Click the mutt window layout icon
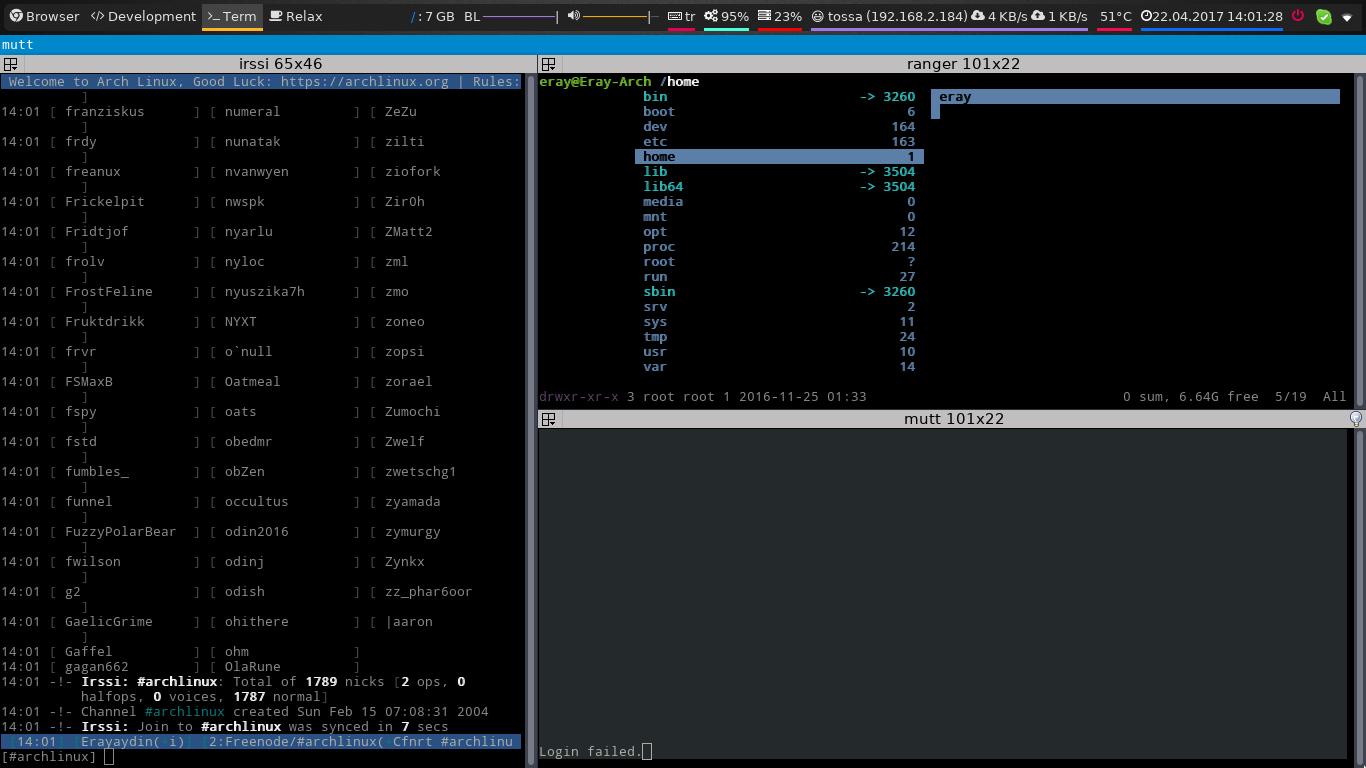The width and height of the screenshot is (1366, 768). pos(548,419)
